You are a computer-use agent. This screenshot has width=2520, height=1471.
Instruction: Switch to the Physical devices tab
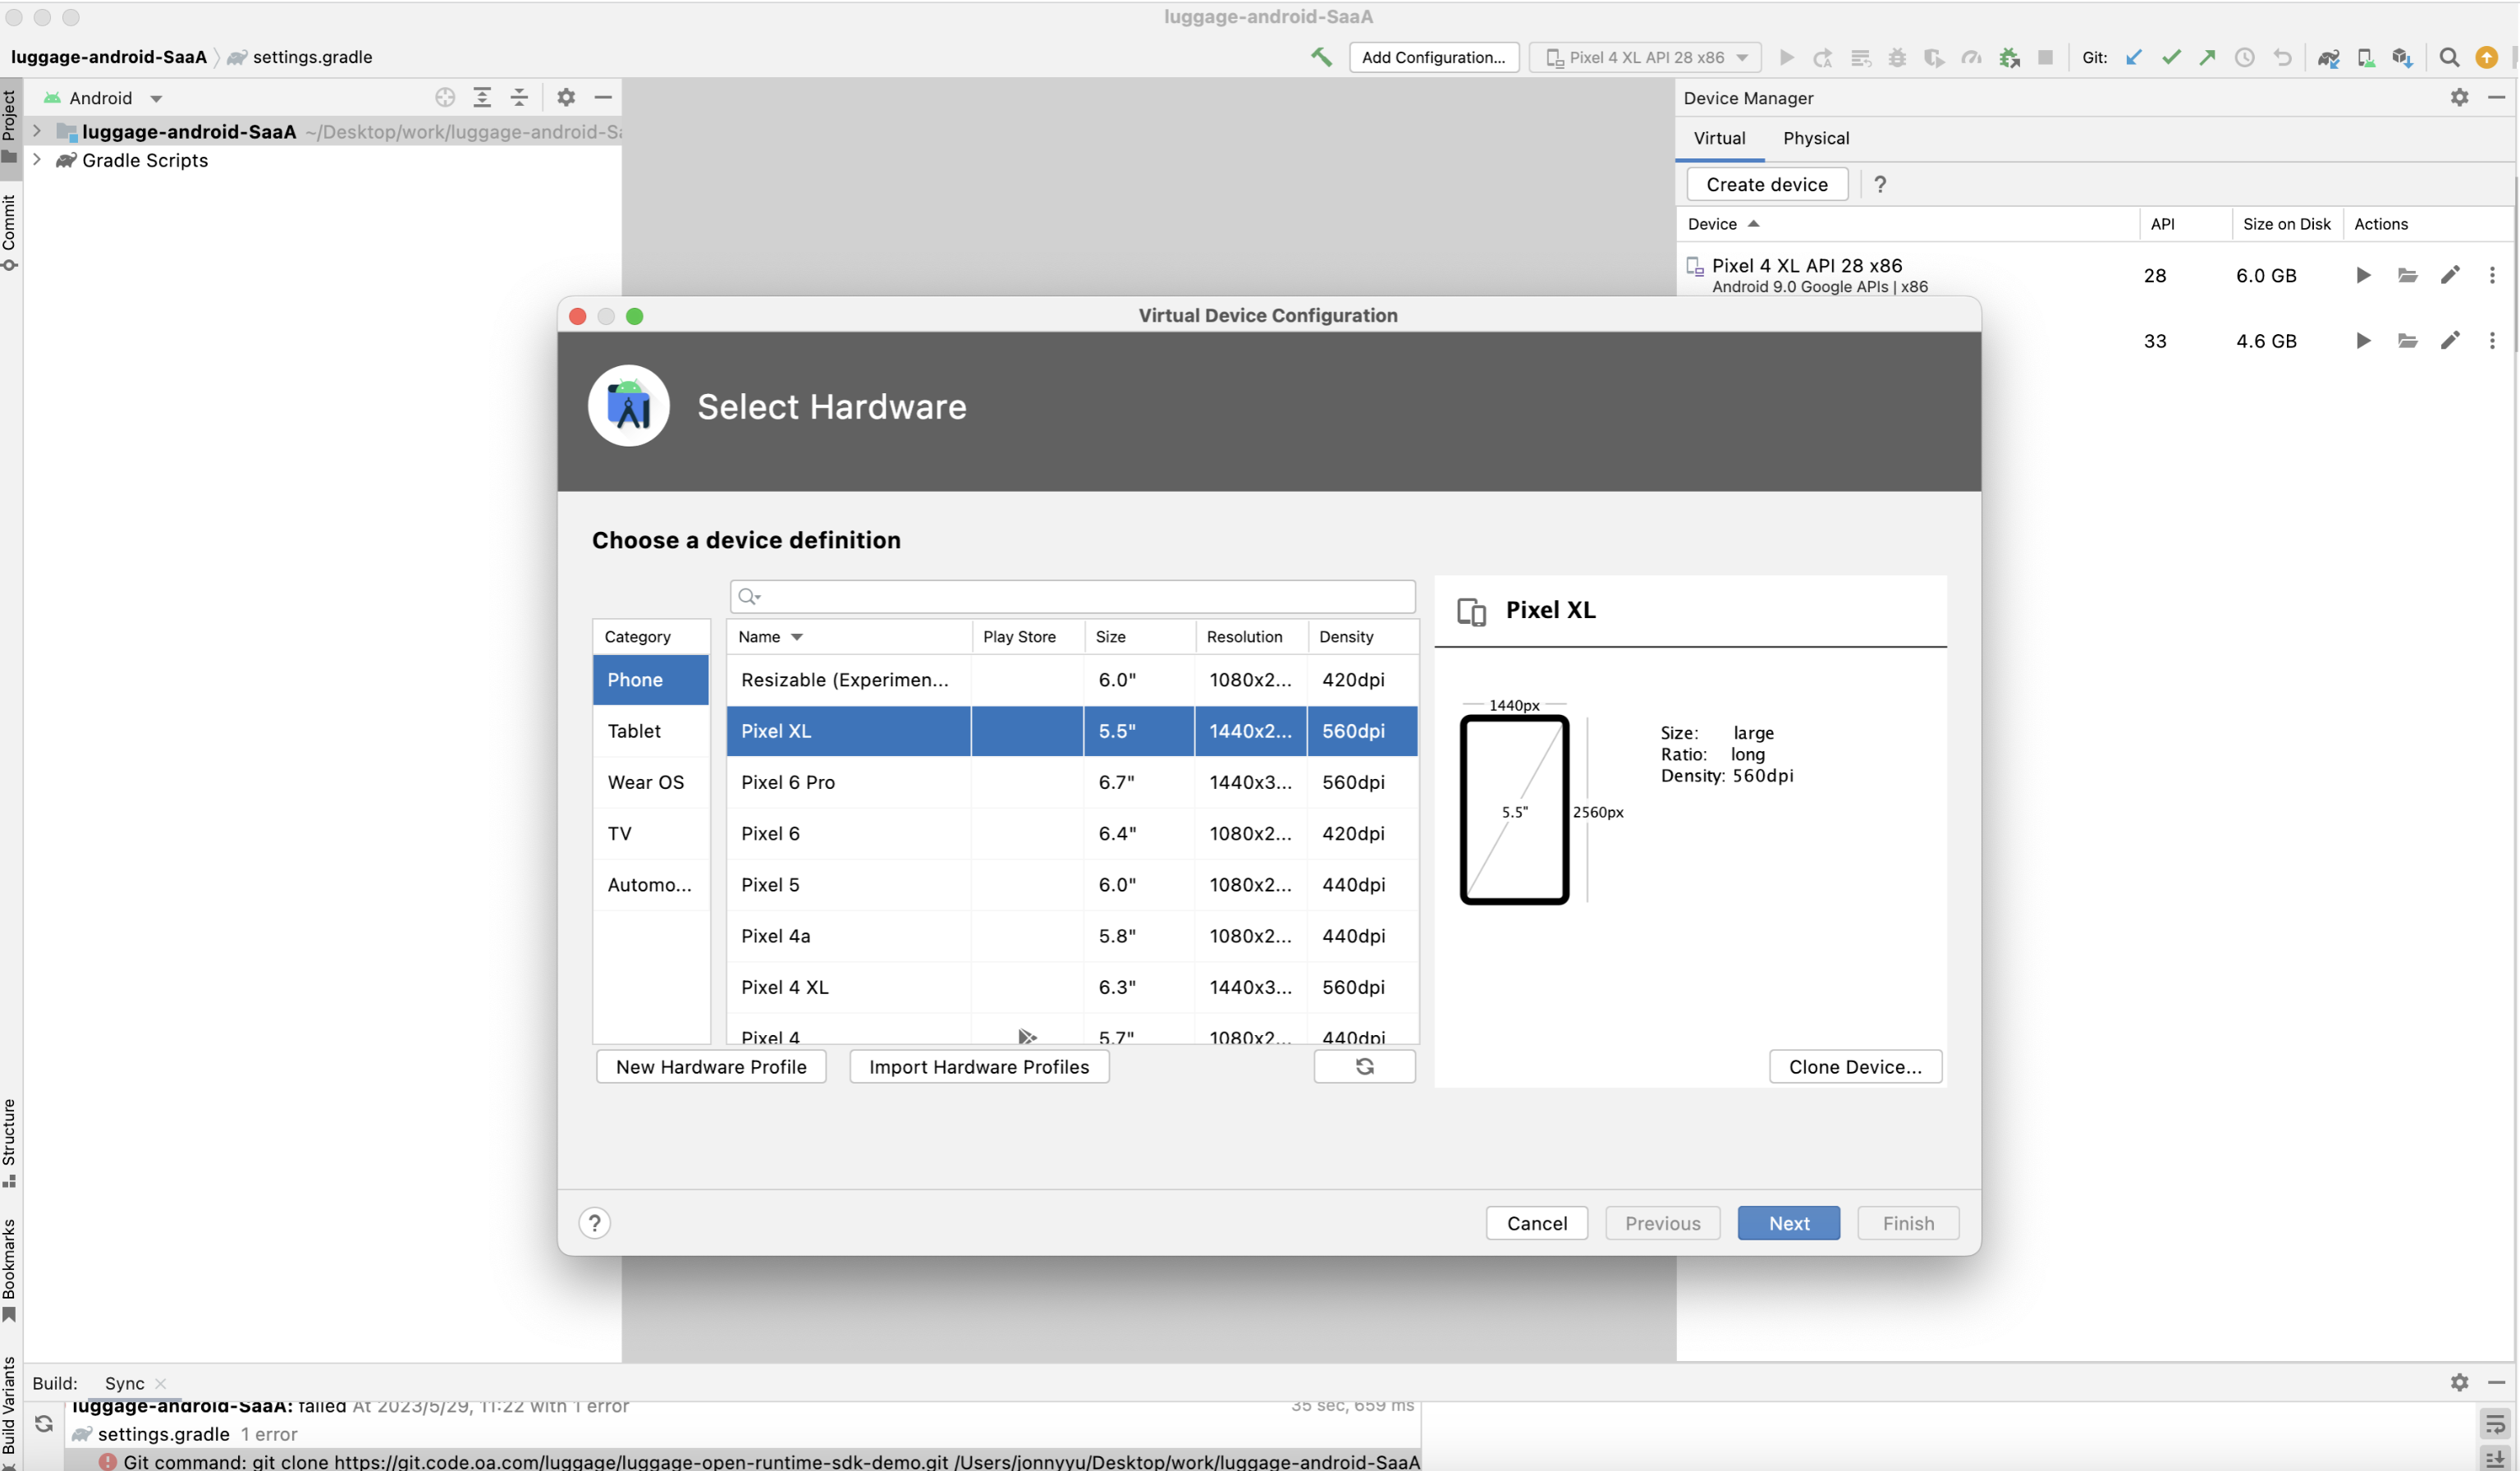[x=1816, y=138]
